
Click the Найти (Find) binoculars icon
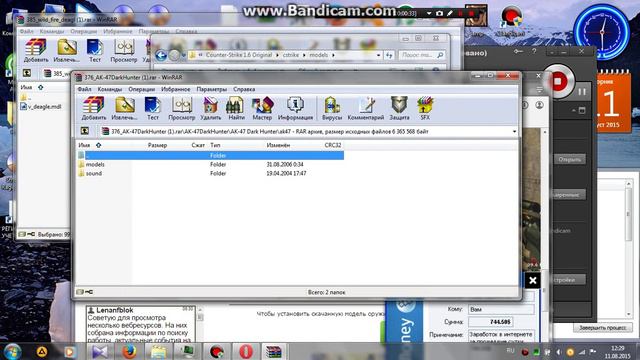[x=236, y=109]
